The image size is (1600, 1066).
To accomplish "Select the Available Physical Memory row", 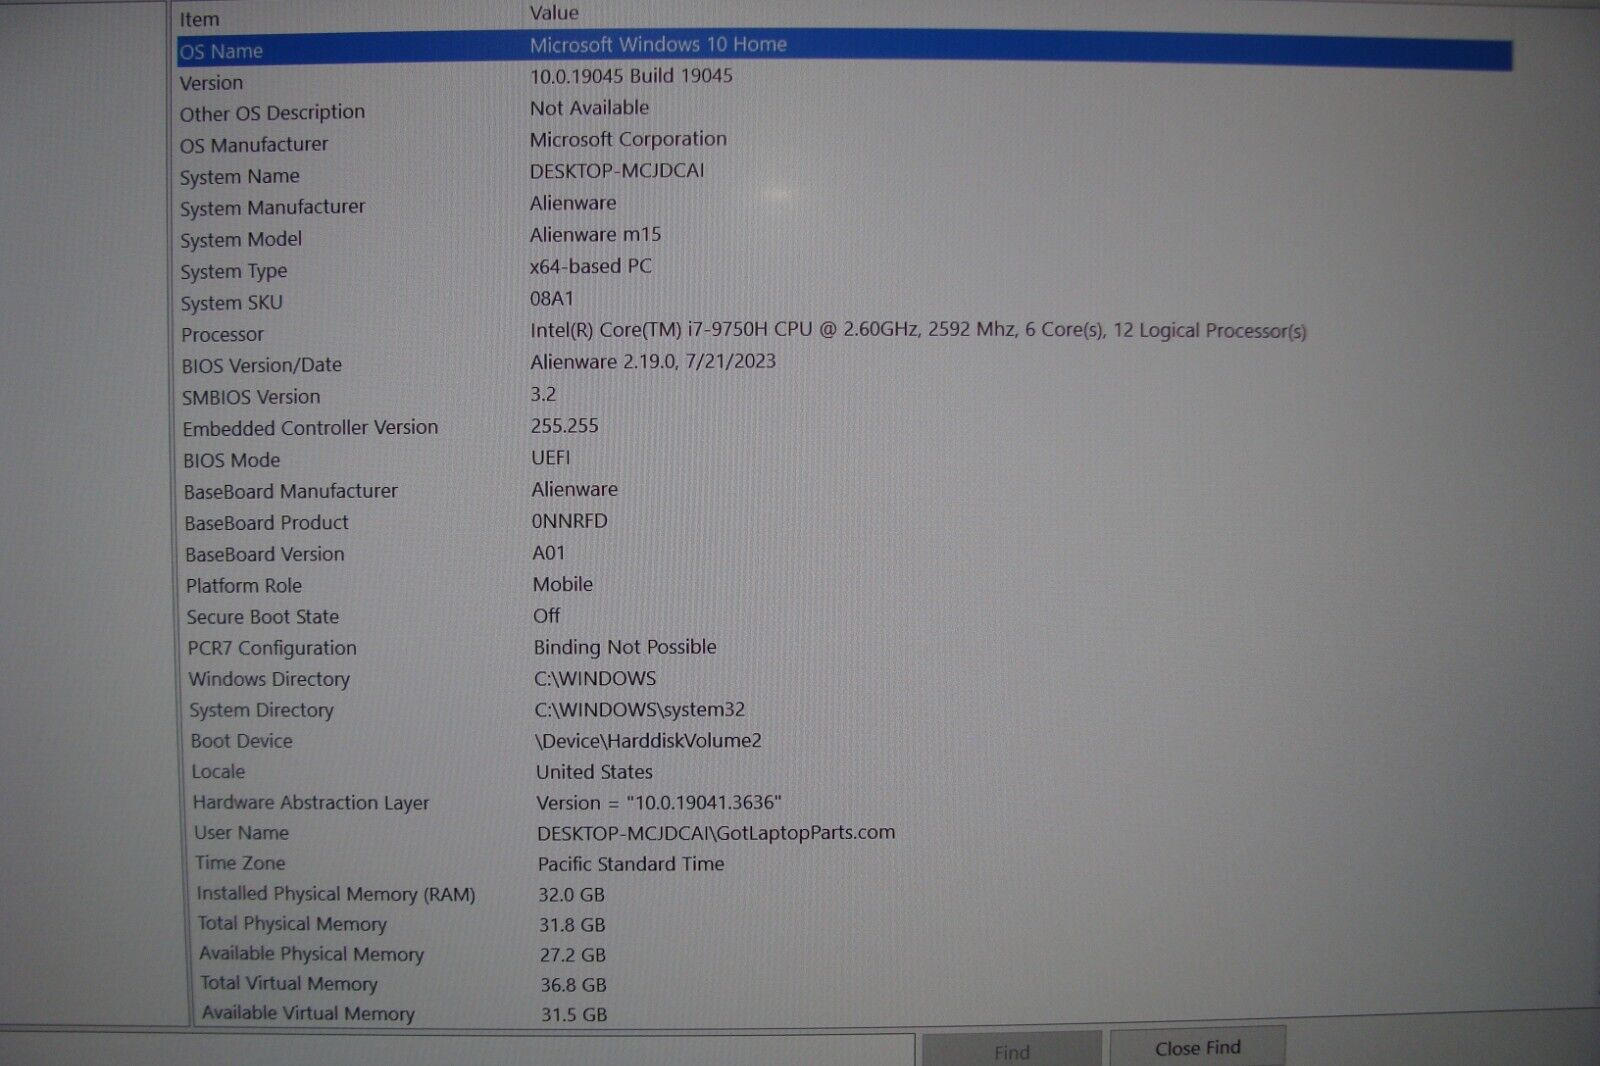I will [x=844, y=954].
